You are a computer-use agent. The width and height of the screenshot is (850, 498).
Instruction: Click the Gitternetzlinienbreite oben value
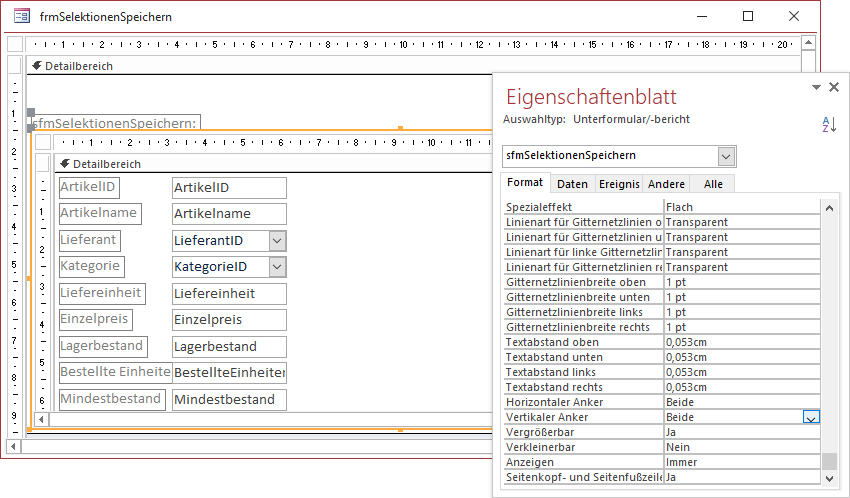[742, 282]
